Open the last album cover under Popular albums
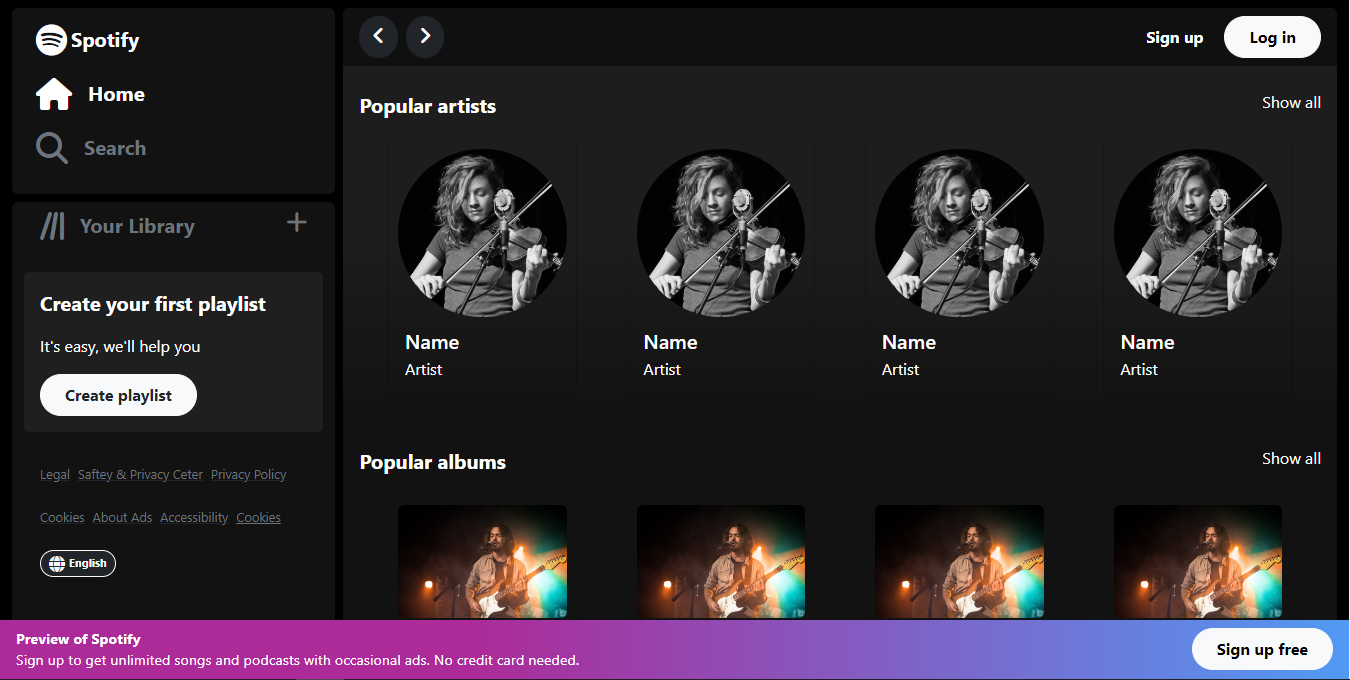 tap(1198, 561)
